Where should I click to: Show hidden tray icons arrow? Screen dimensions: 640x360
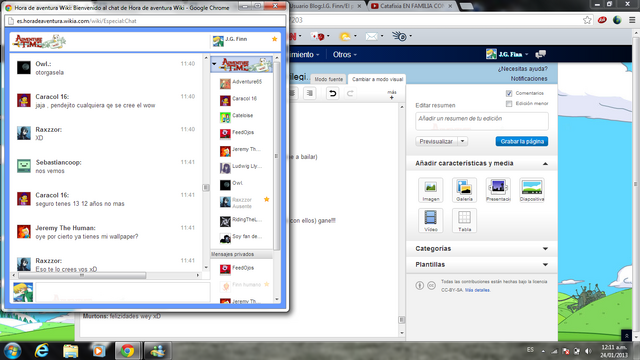pyautogui.click(x=543, y=351)
